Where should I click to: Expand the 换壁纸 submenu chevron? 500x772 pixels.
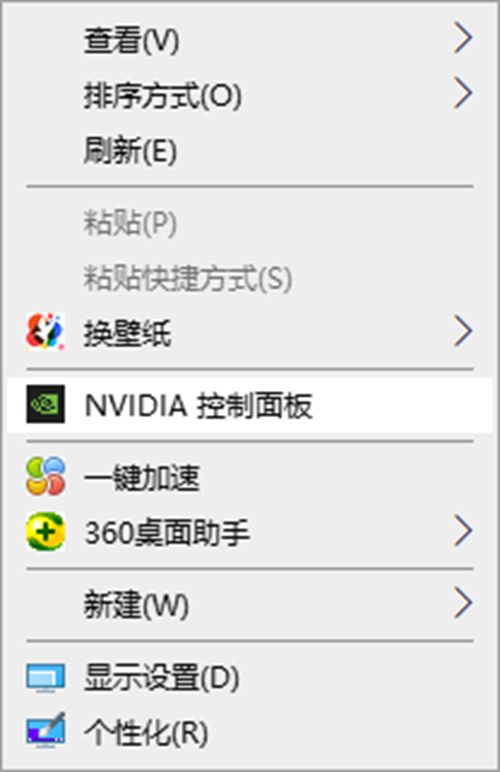click(463, 332)
